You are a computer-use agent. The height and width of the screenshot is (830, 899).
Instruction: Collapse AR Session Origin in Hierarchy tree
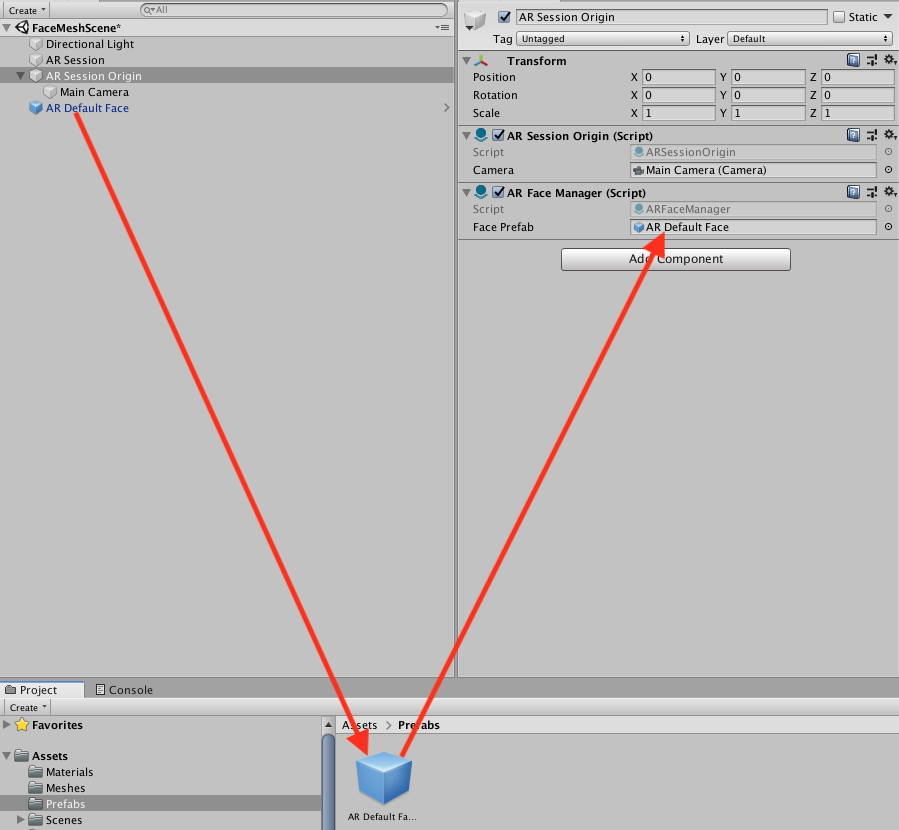coord(21,76)
